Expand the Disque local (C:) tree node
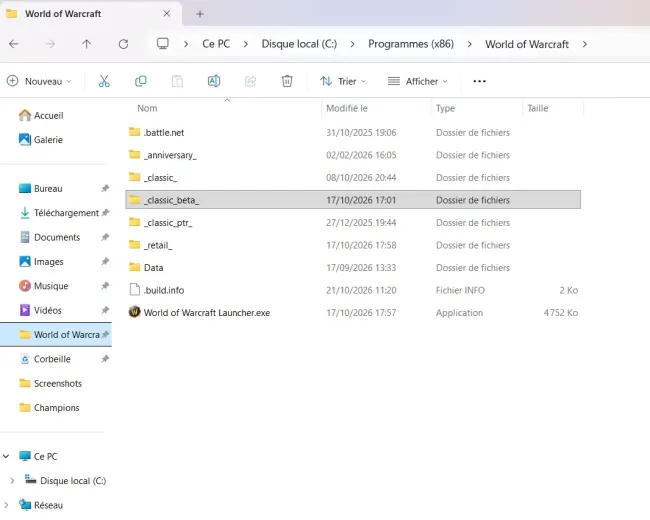 (12, 481)
